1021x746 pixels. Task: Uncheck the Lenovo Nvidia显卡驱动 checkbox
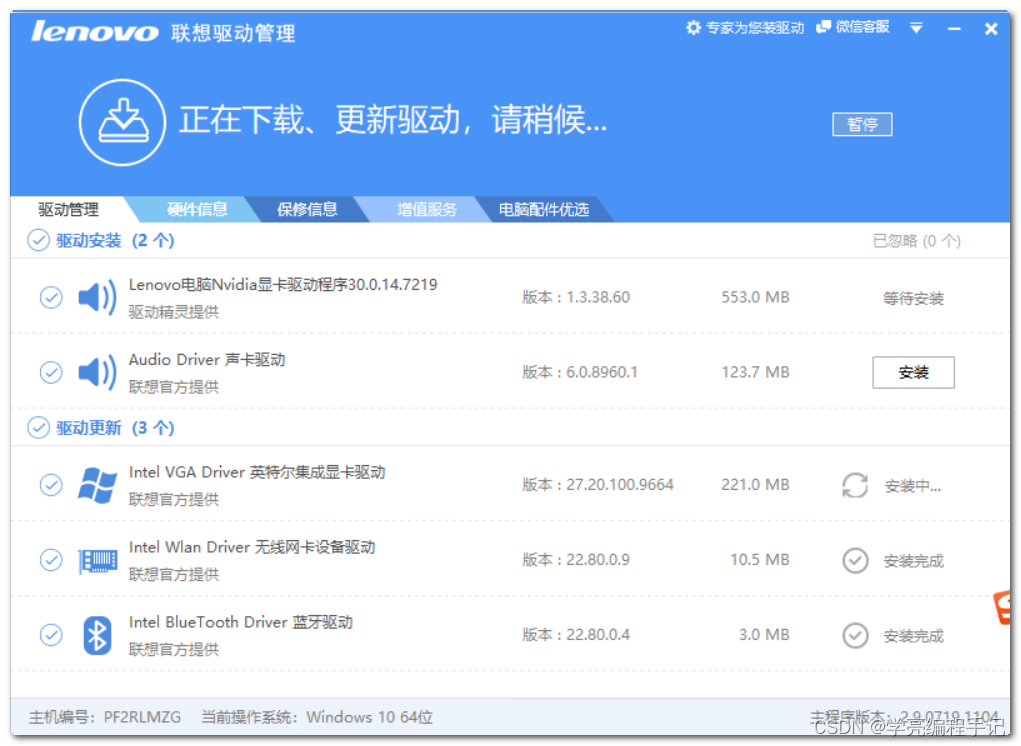pos(51,297)
